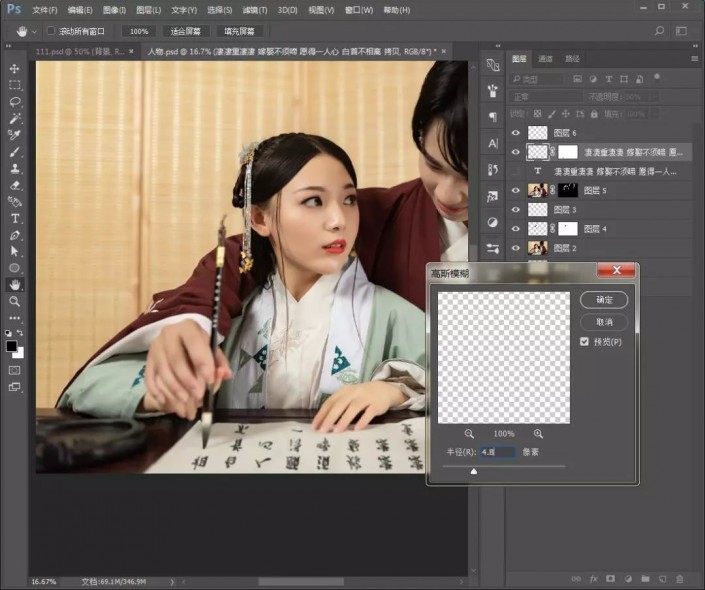The image size is (705, 590).
Task: Open the Hand tool preset picker arrow
Action: coord(35,31)
